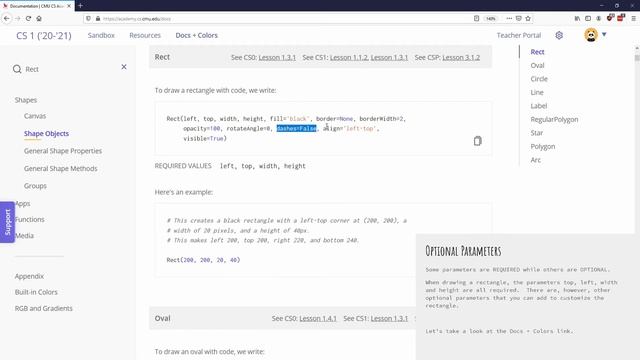
Task: Open the Appendix sidebar entry
Action: [29, 276]
